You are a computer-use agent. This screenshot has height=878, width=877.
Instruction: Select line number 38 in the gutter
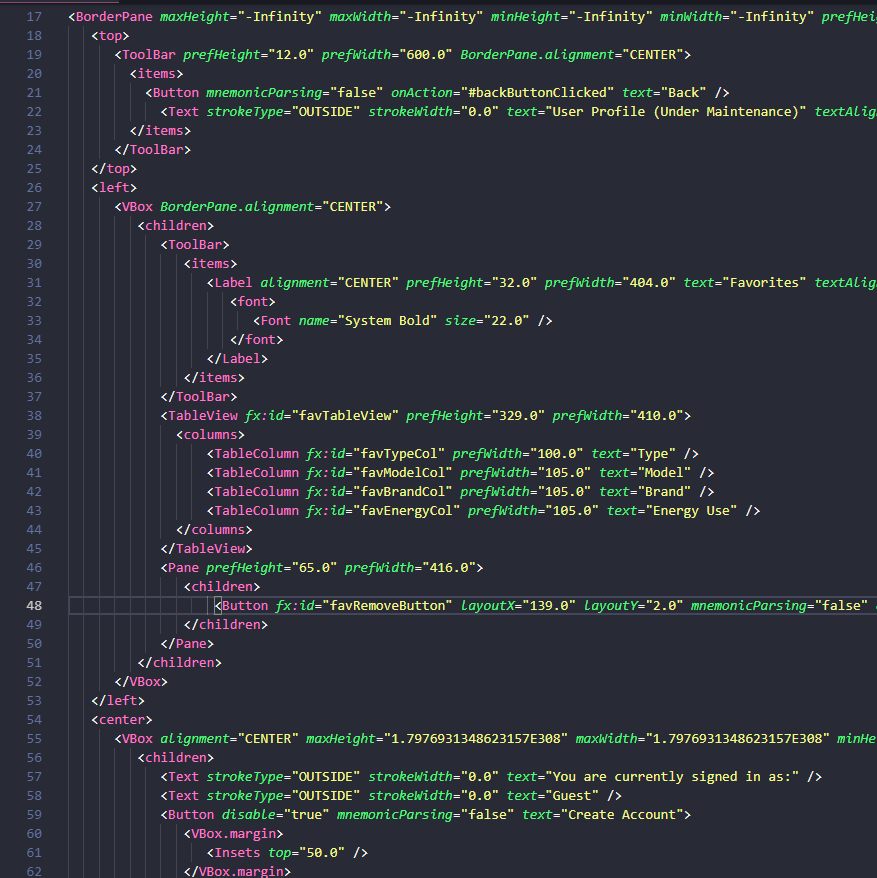[x=34, y=415]
